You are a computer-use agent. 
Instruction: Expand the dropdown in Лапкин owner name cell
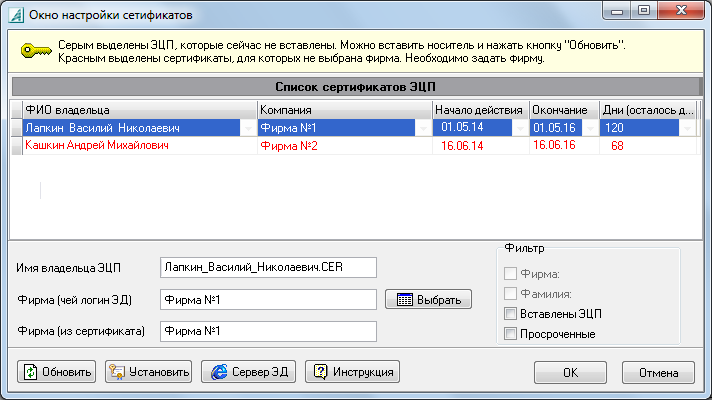(x=248, y=128)
